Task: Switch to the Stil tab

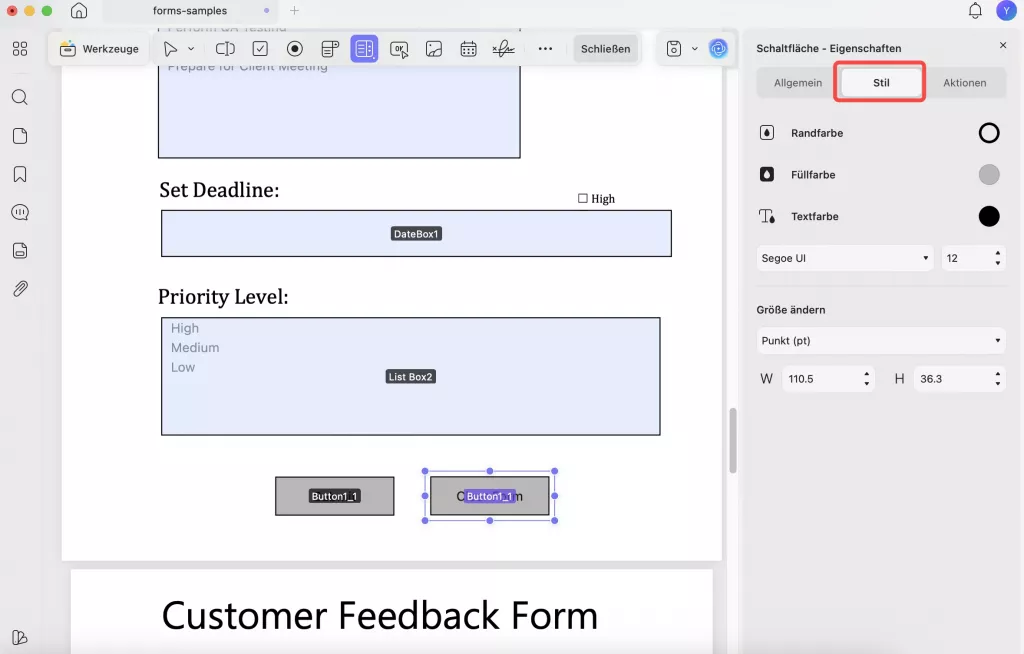Action: [881, 83]
